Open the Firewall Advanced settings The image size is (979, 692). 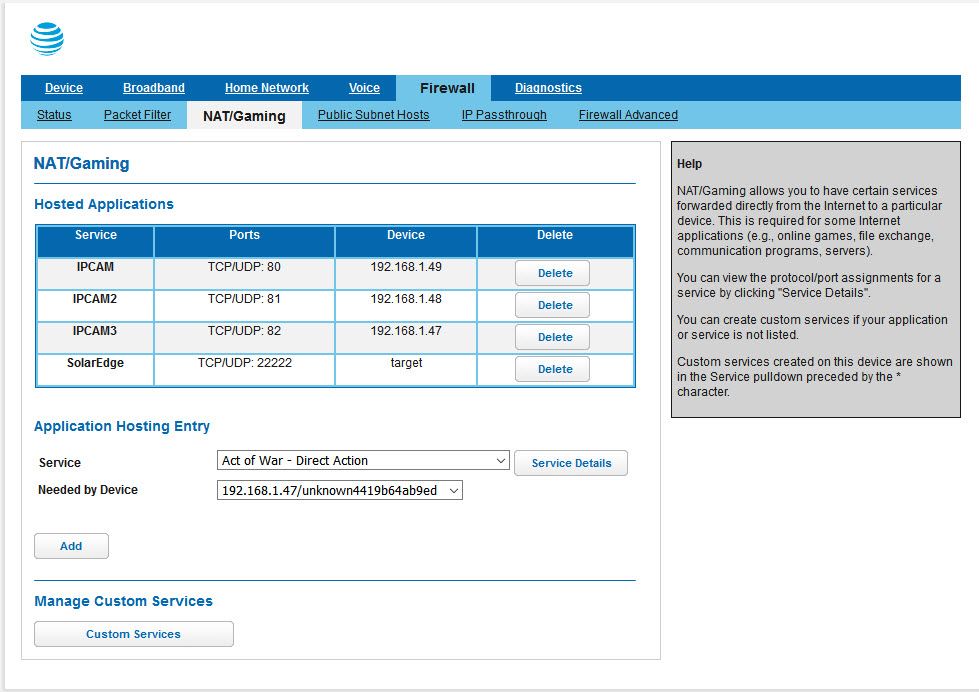click(x=627, y=115)
